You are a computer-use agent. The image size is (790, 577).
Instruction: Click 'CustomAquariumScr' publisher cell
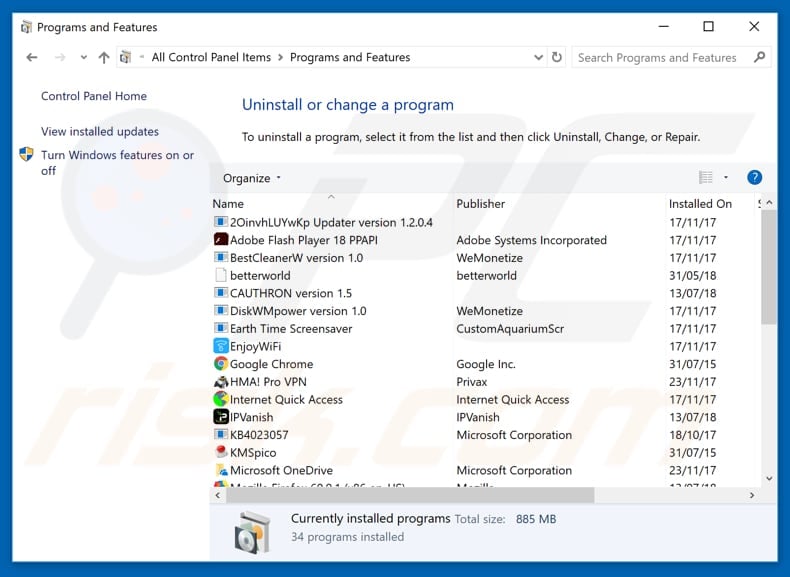click(x=510, y=329)
